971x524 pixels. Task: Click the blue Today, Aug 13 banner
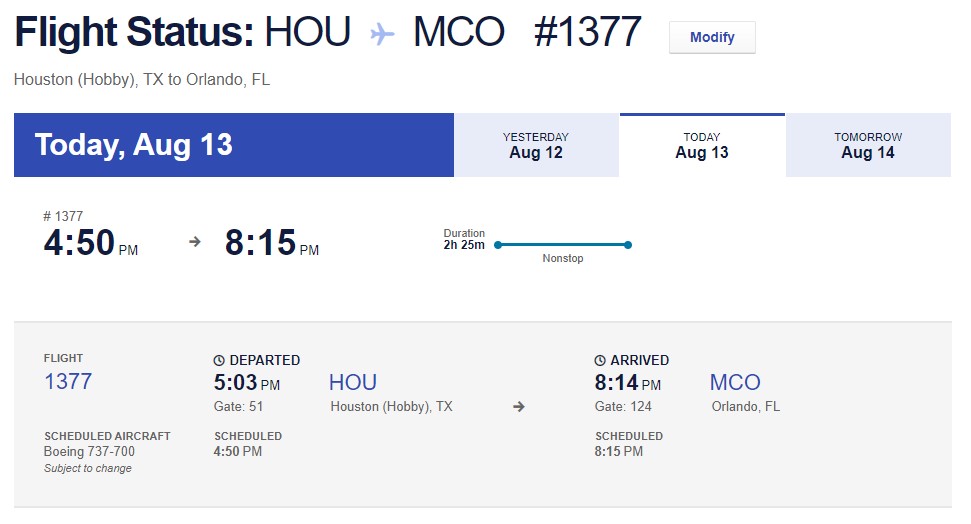coord(234,145)
